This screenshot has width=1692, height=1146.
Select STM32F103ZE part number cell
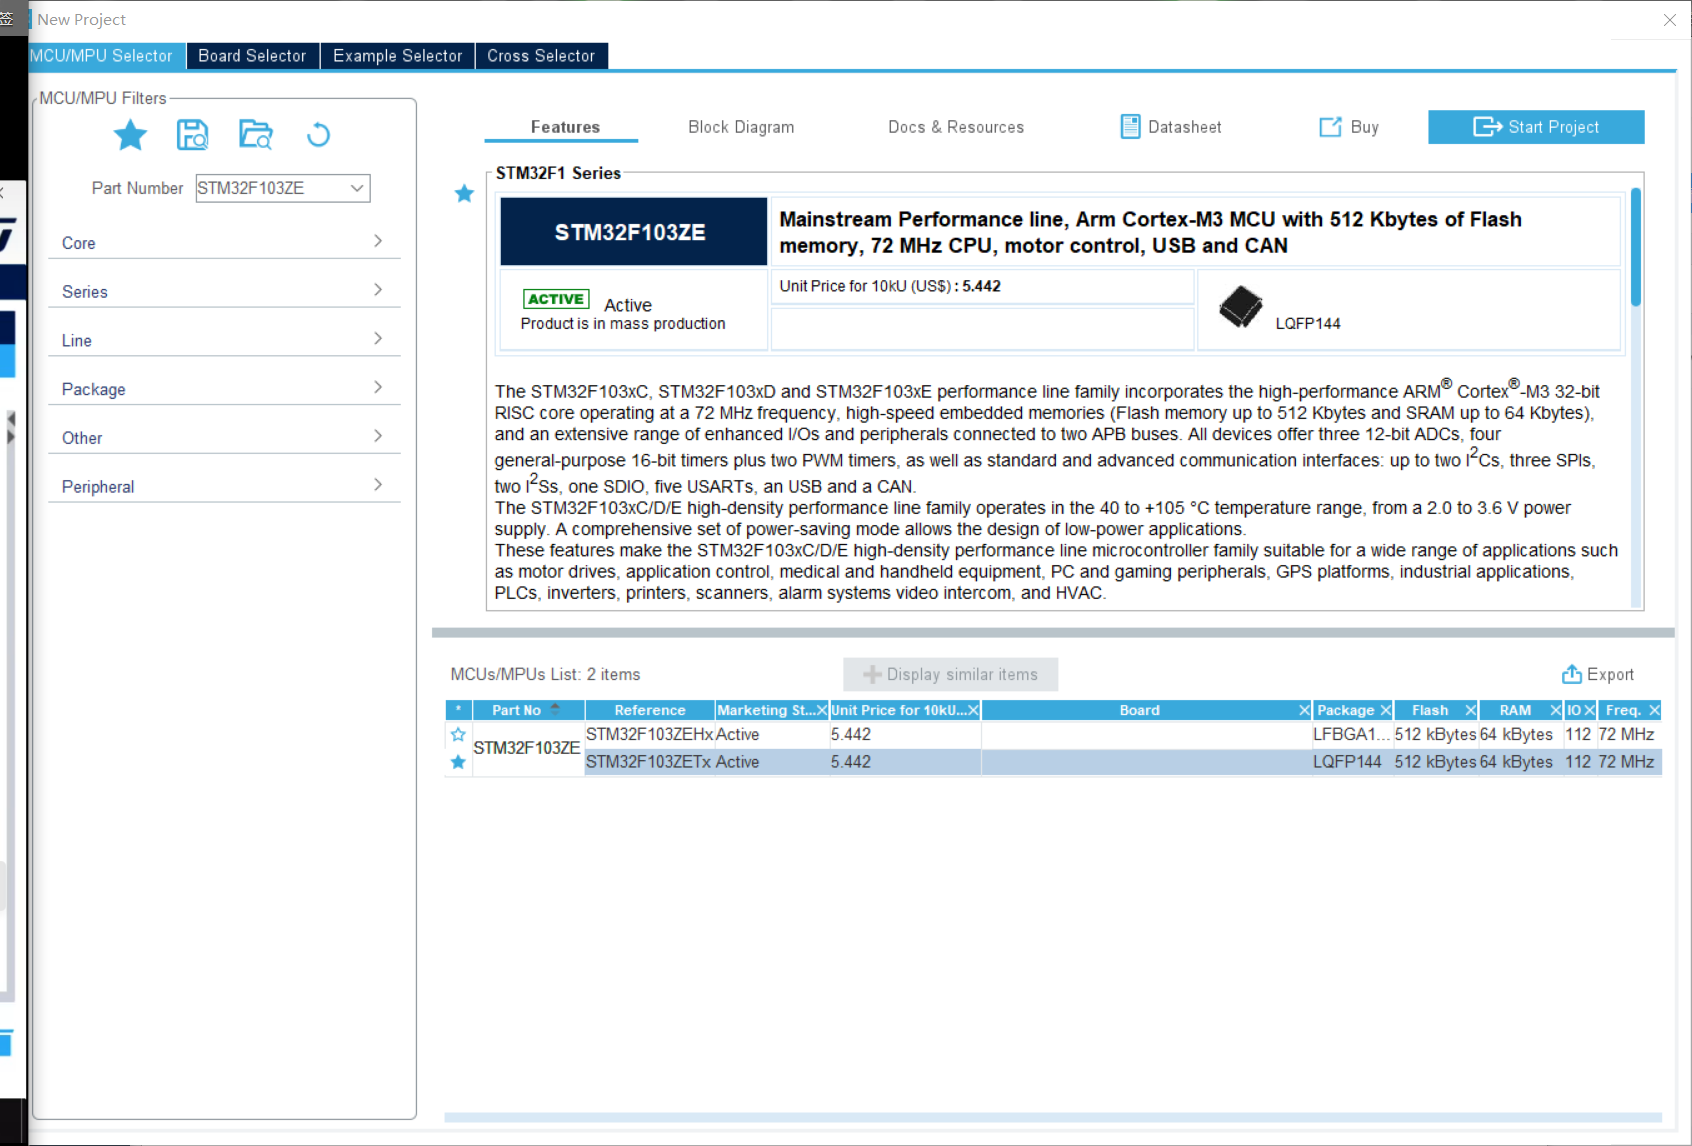[x=527, y=748]
